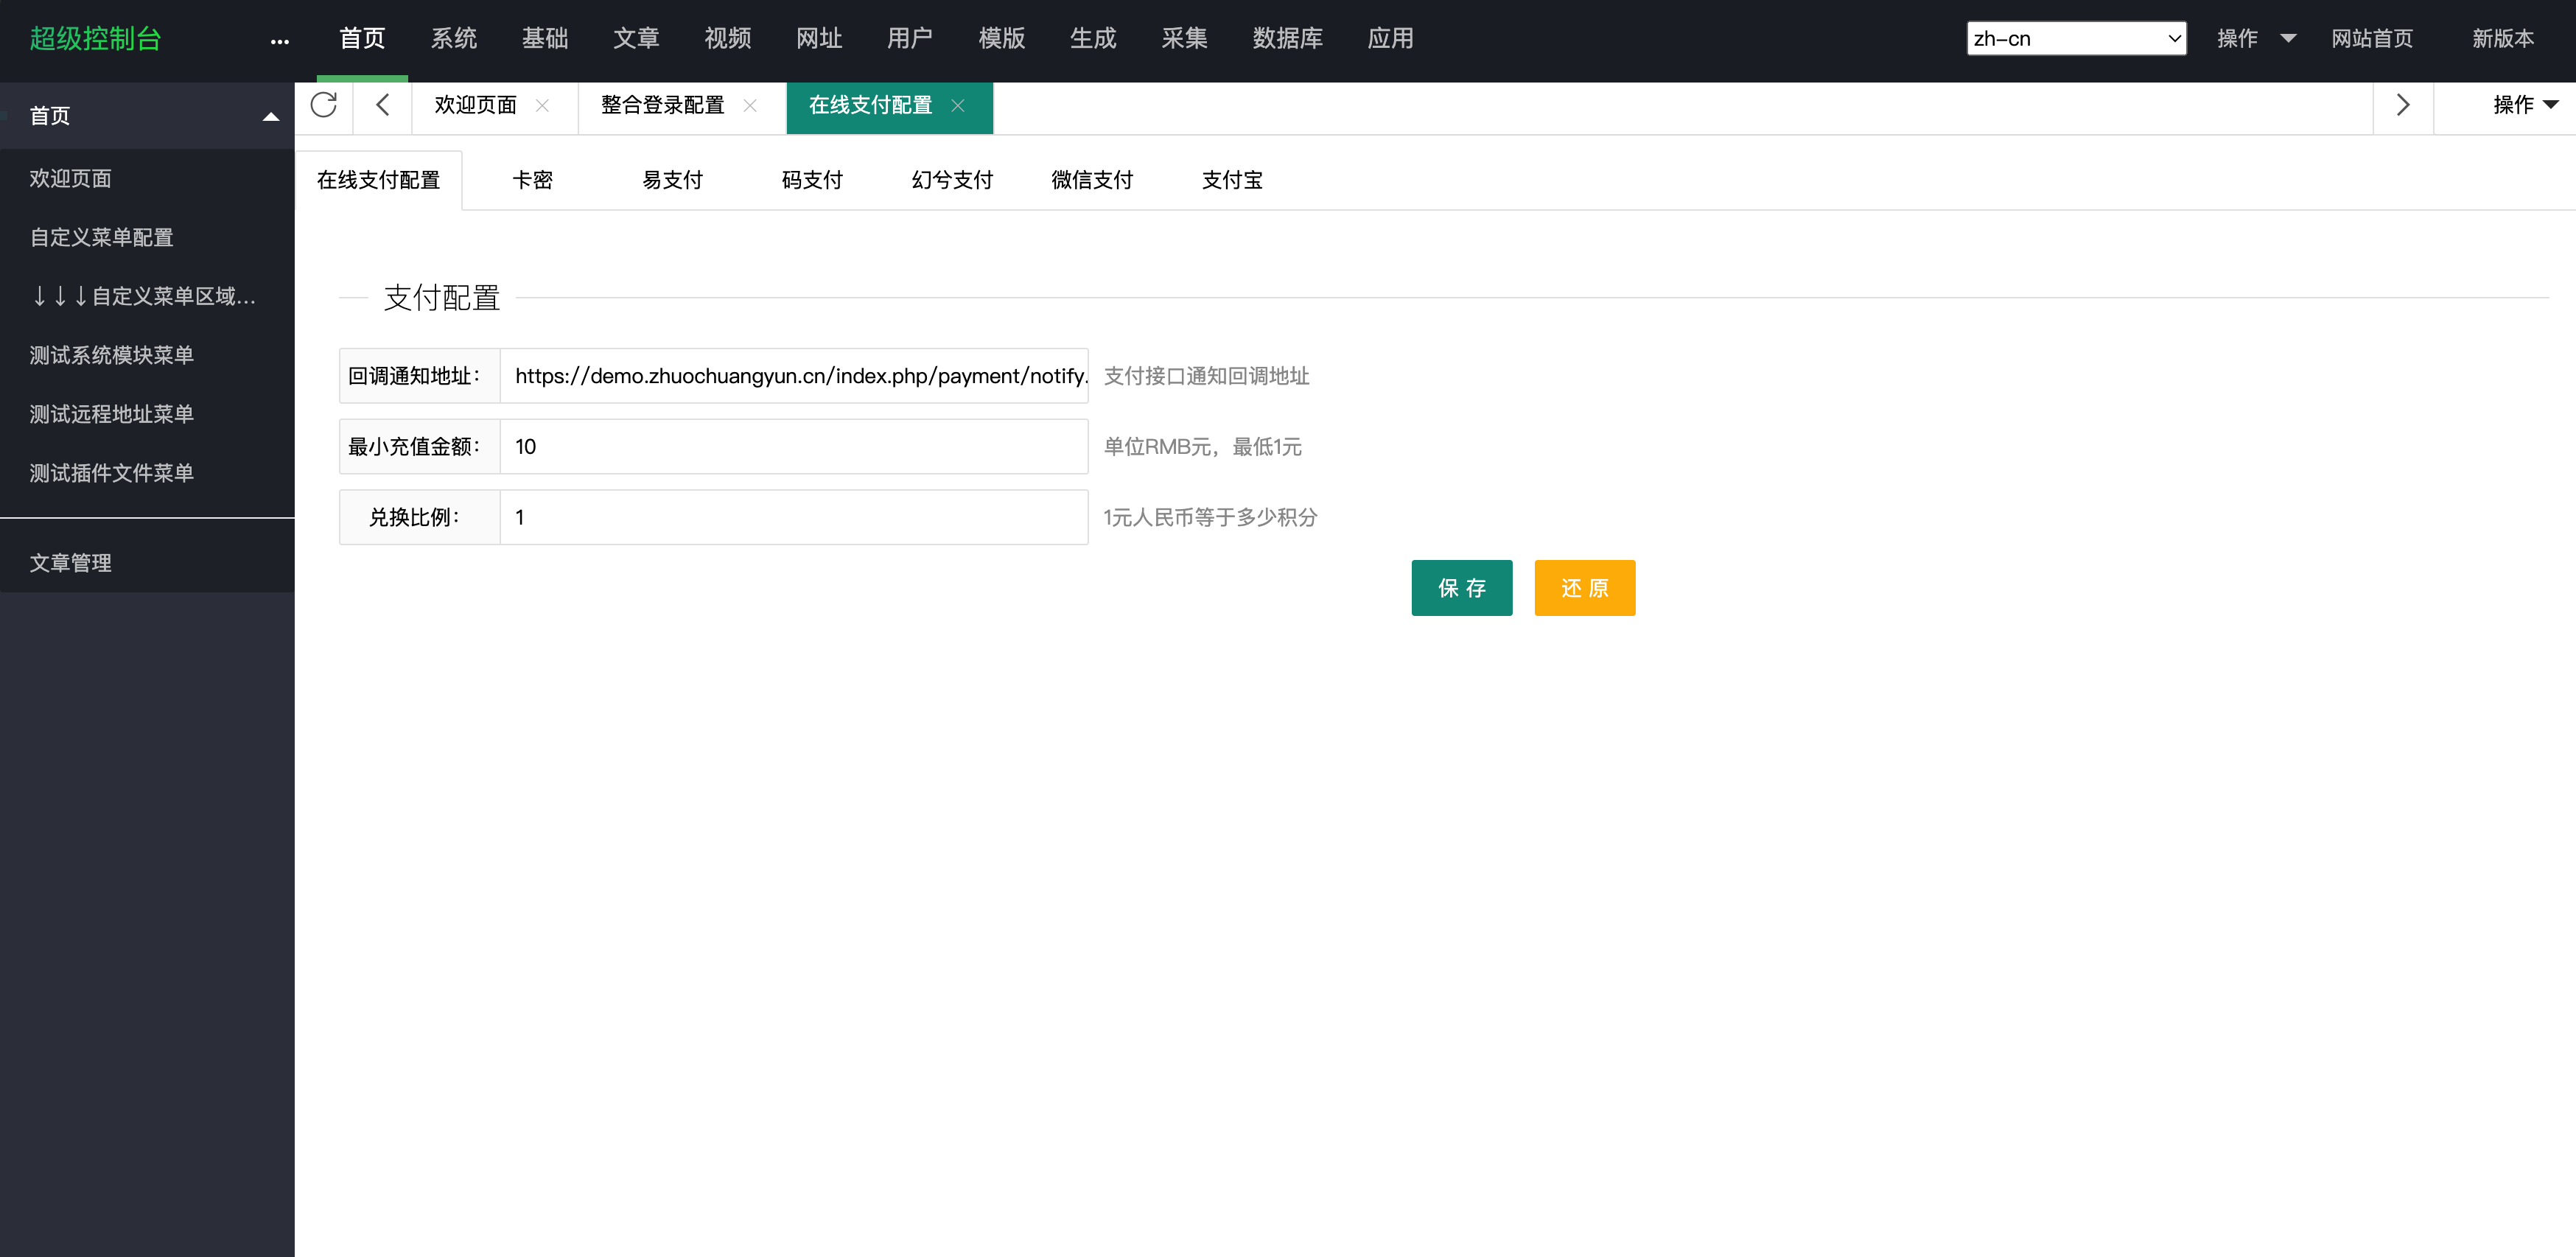This screenshot has height=1257, width=2576.
Task: Open the 基础 top menu
Action: coord(545,39)
